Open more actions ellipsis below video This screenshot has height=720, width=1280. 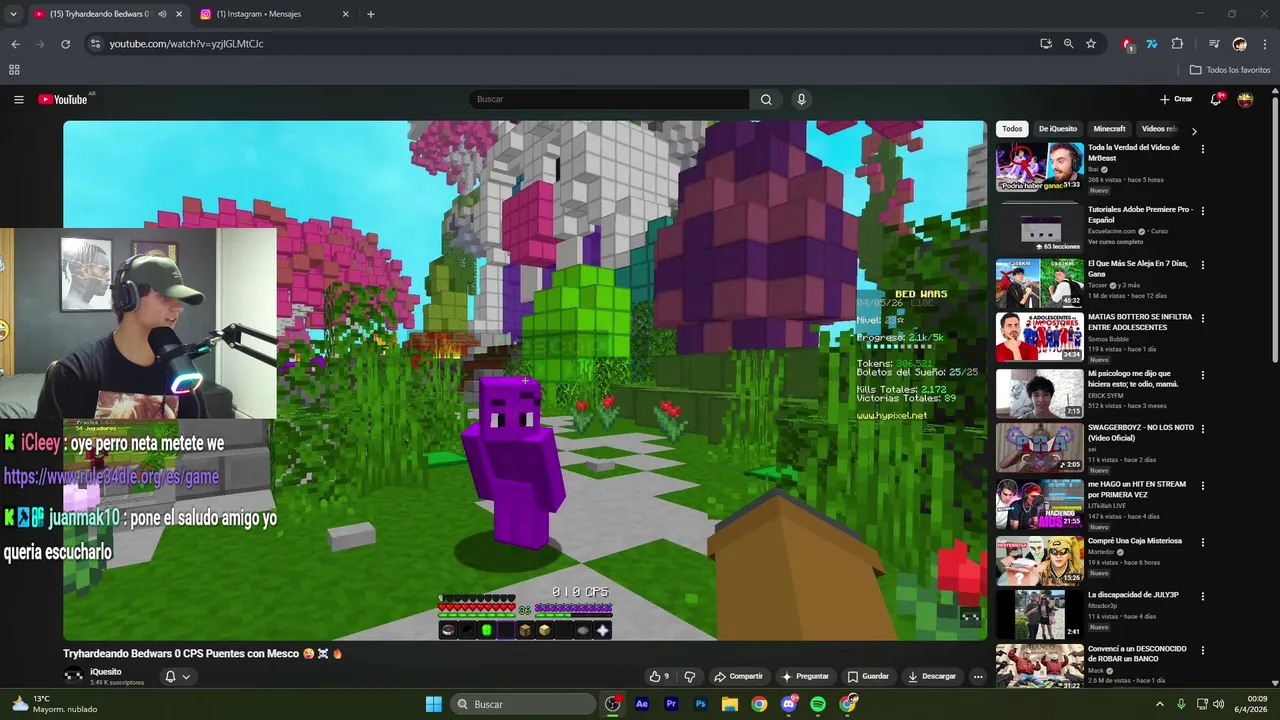(978, 676)
